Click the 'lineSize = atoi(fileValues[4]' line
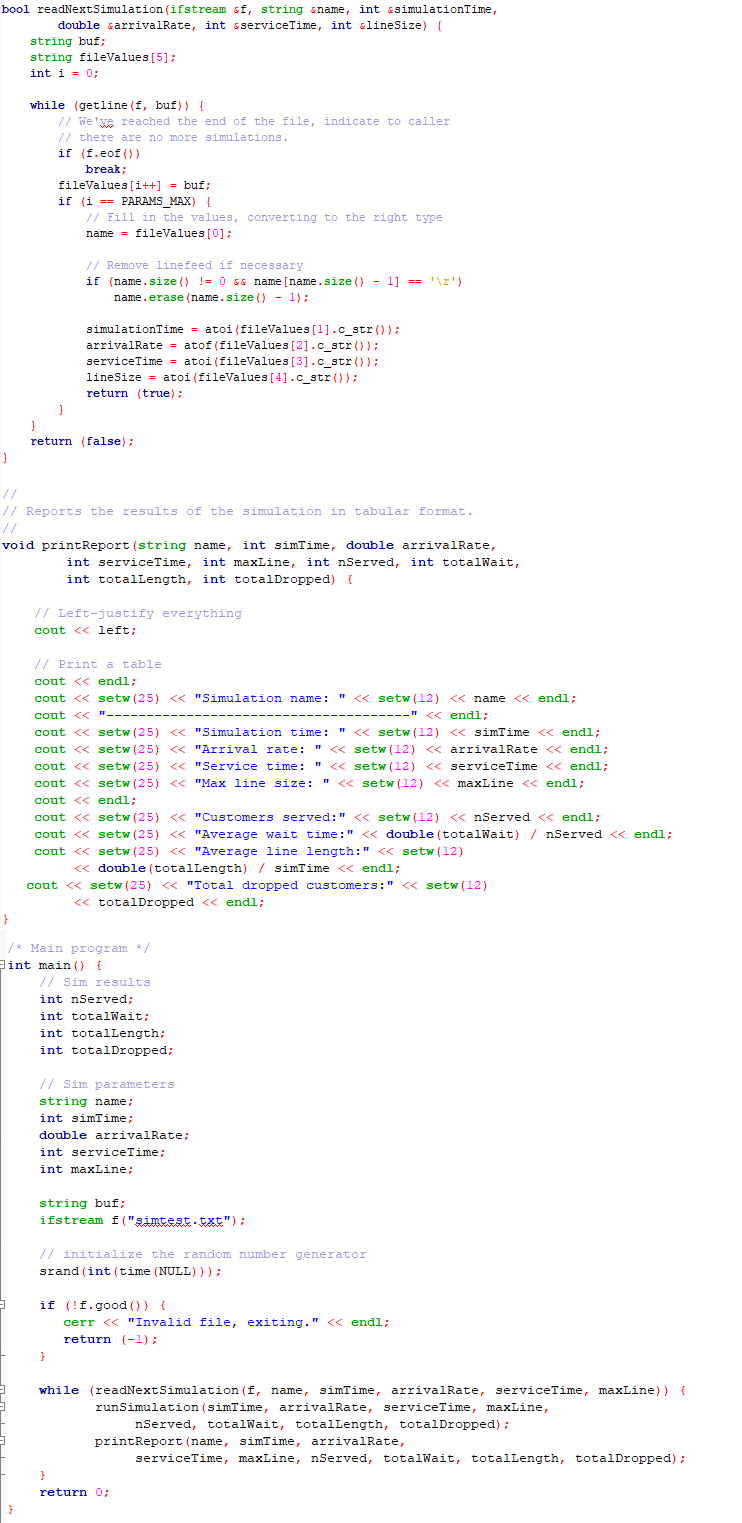Image resolution: width=742 pixels, height=1523 pixels. [x=222, y=377]
